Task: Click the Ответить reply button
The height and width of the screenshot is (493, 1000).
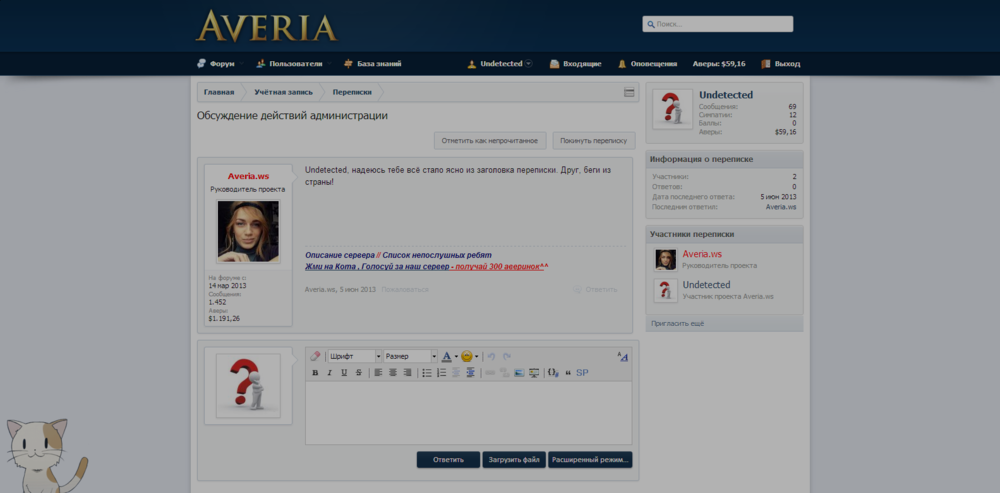Action: pyautogui.click(x=448, y=460)
